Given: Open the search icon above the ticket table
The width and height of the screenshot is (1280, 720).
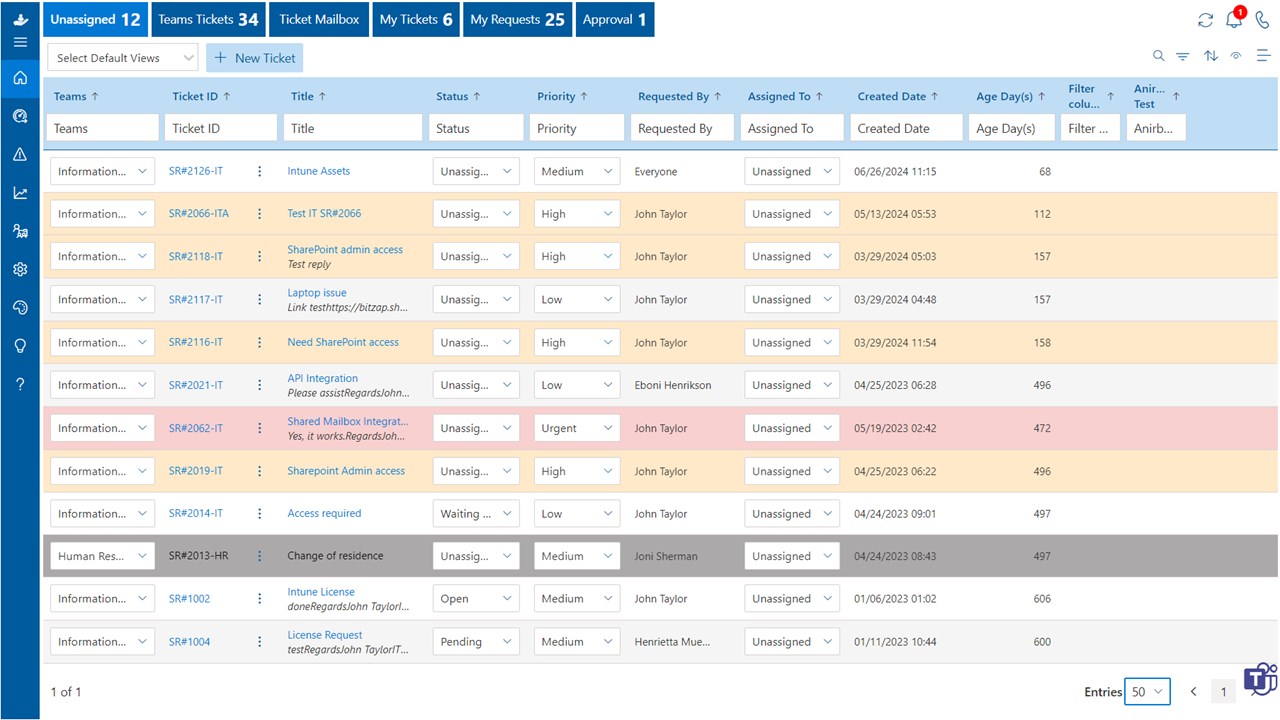Looking at the screenshot, I should pyautogui.click(x=1158, y=57).
